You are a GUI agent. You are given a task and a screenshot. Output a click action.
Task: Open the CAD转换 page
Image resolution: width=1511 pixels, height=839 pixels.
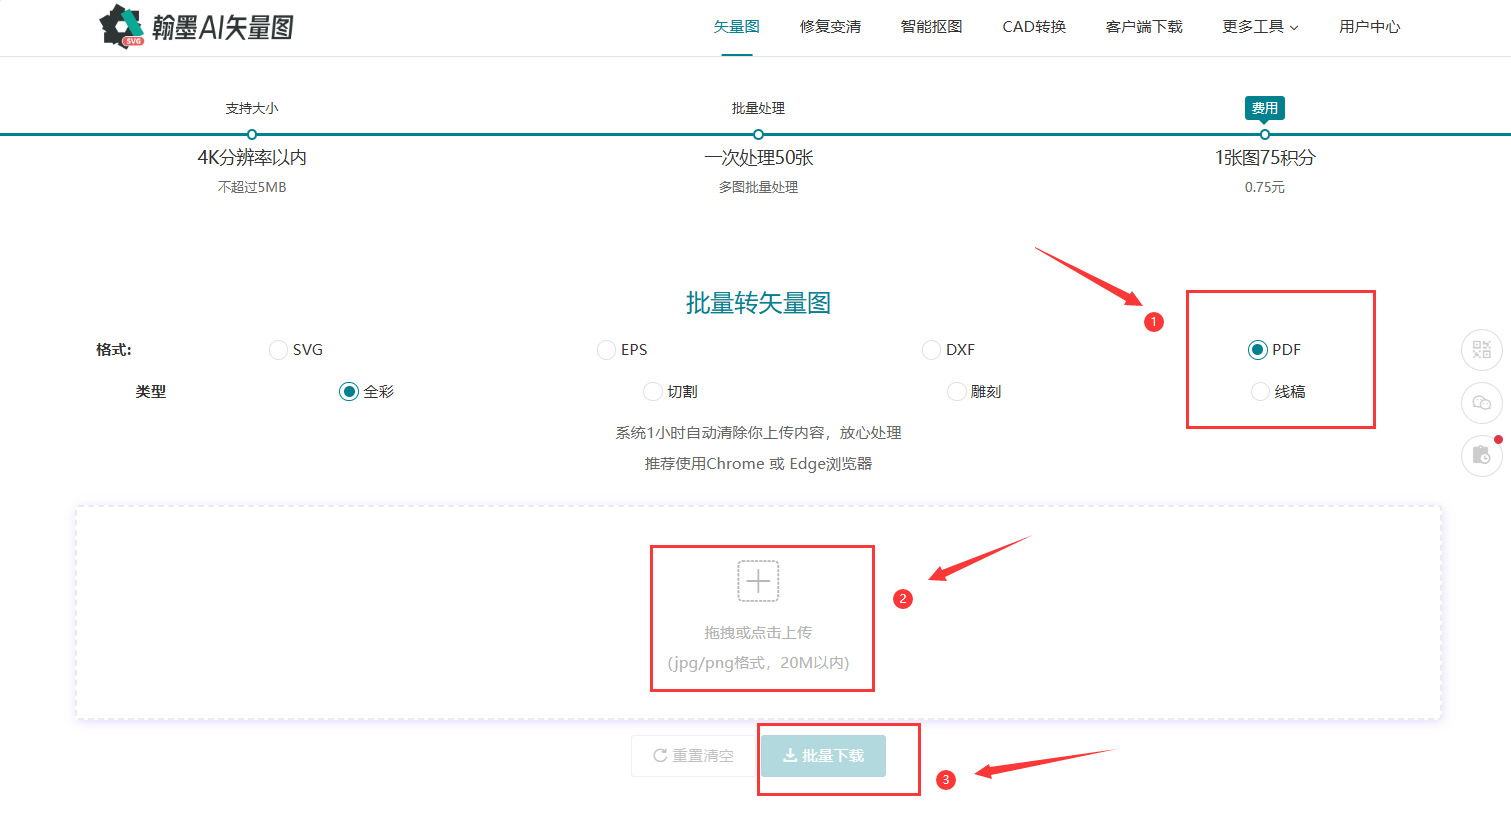pos(1034,27)
